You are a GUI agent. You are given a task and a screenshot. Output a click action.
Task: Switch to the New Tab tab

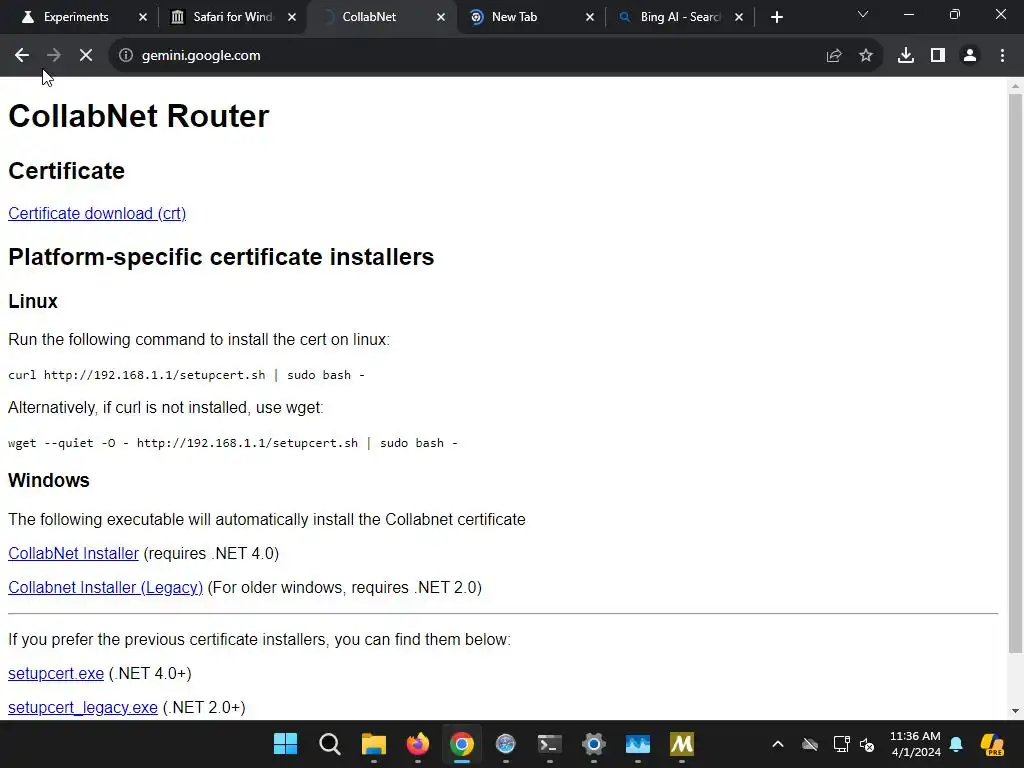pyautogui.click(x=514, y=17)
